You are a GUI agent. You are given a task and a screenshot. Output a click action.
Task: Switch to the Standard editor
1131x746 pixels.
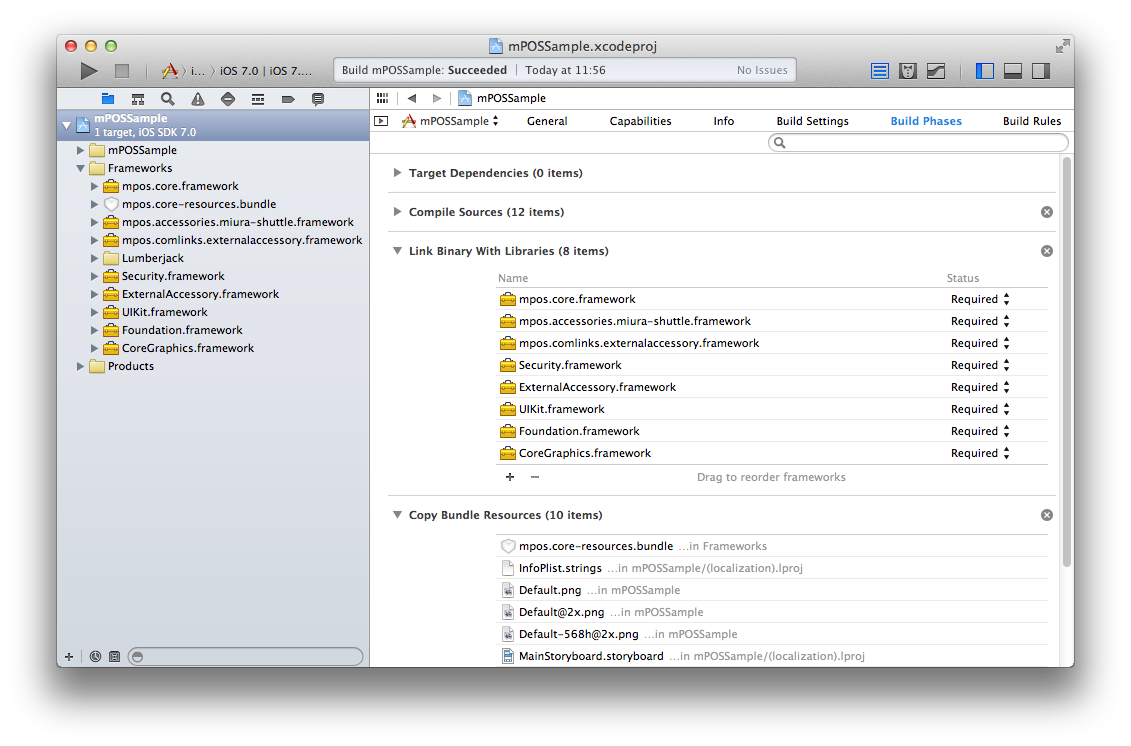pos(879,71)
